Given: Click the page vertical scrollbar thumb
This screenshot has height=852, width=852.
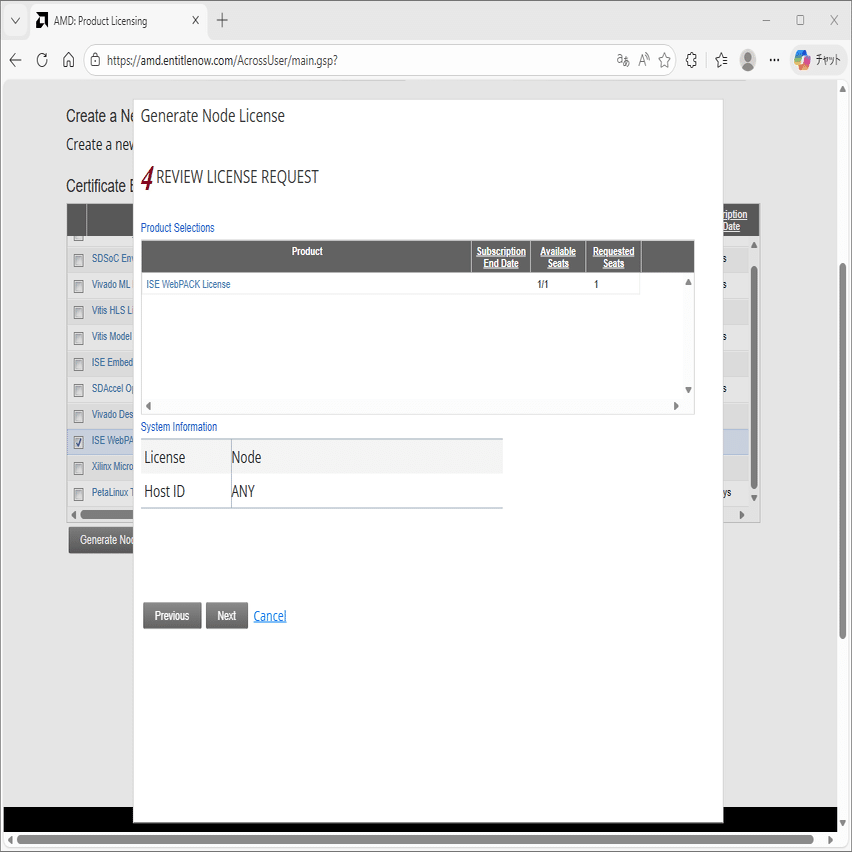Looking at the screenshot, I should tap(842, 451).
